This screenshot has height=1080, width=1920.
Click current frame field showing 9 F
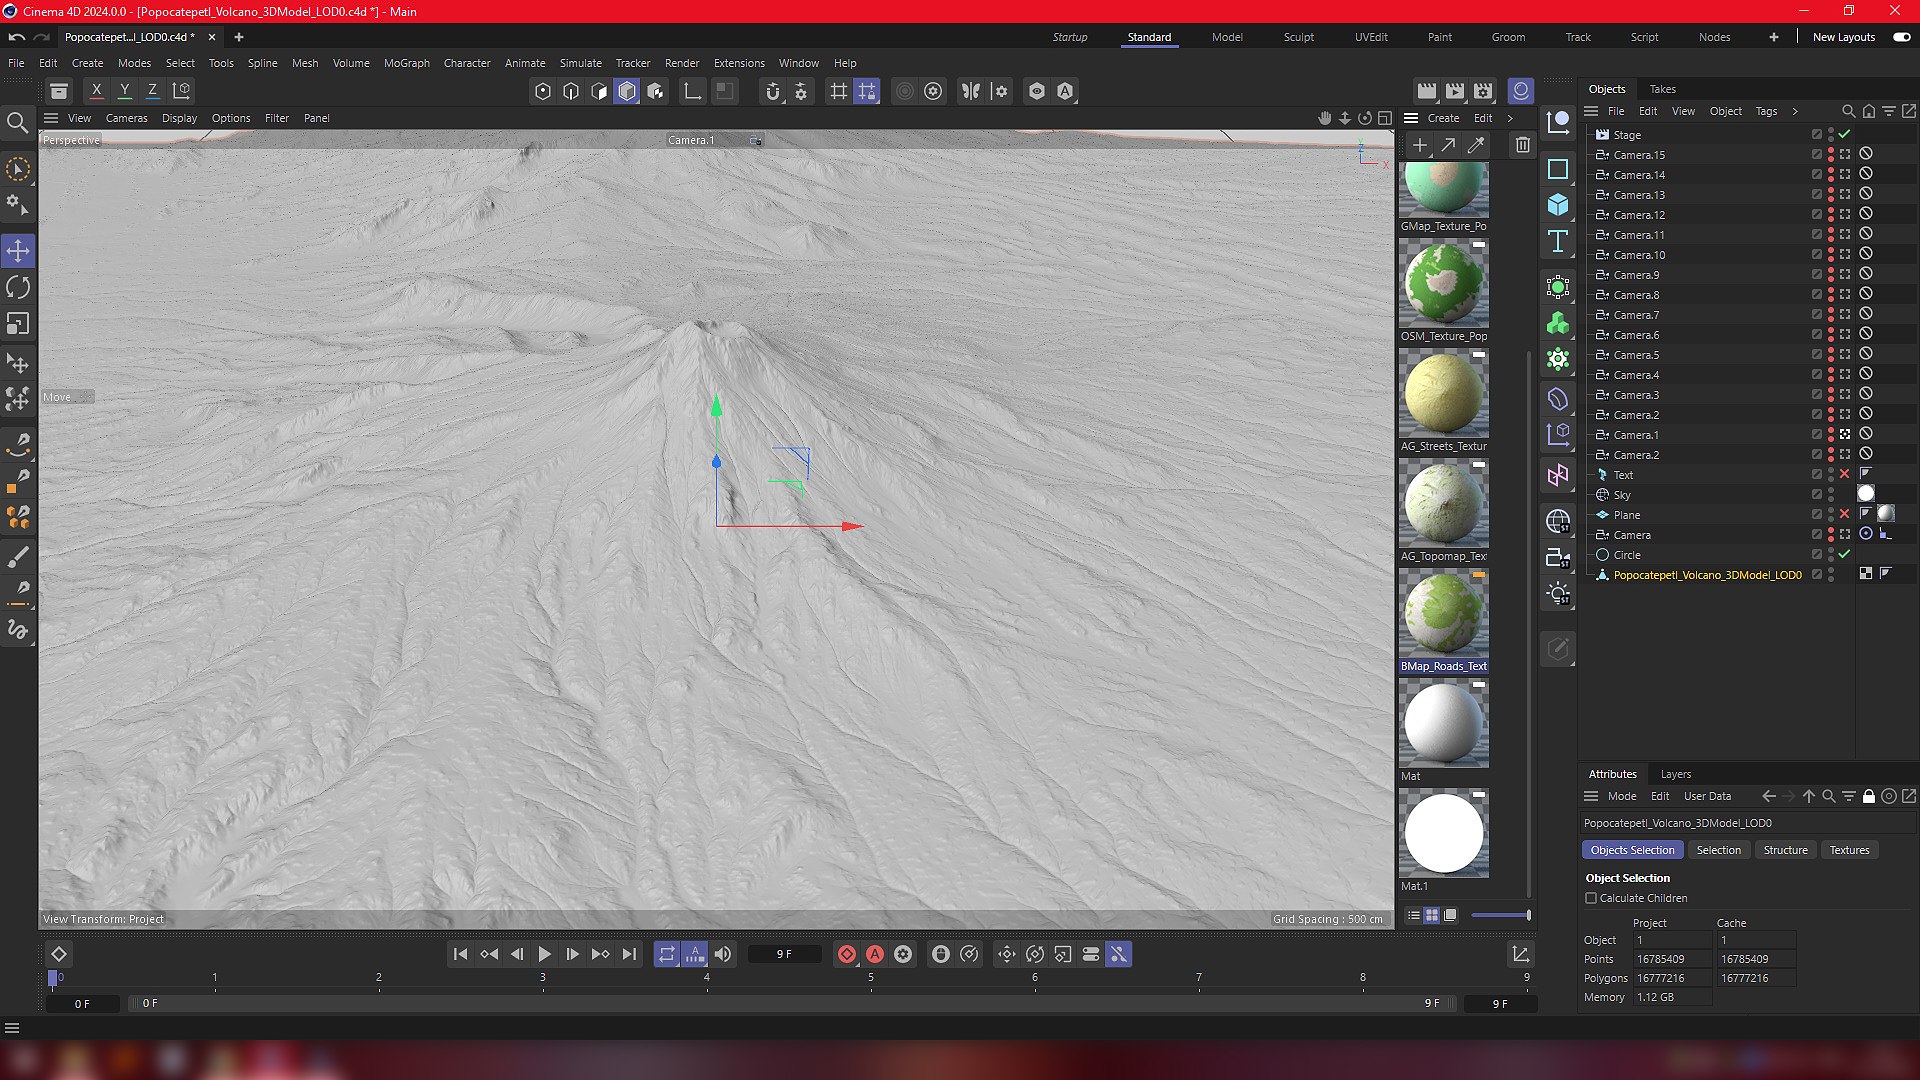[784, 954]
